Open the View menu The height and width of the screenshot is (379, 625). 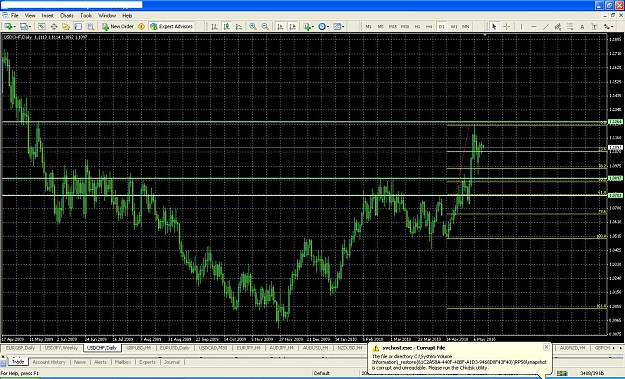coord(30,16)
